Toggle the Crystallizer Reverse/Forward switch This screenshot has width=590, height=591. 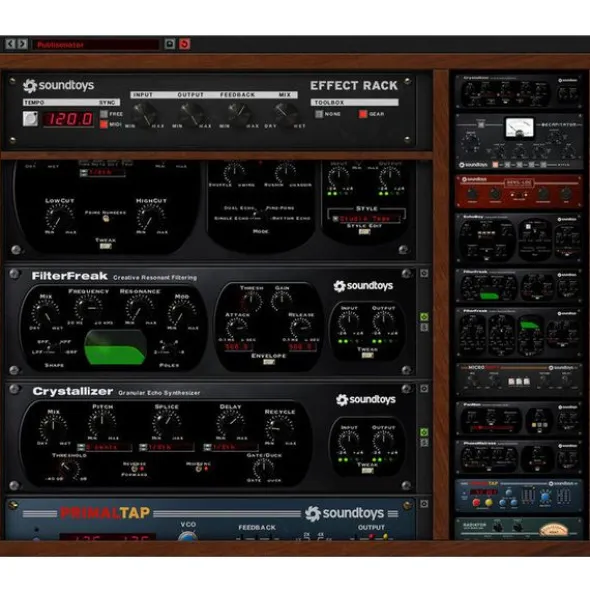click(134, 469)
